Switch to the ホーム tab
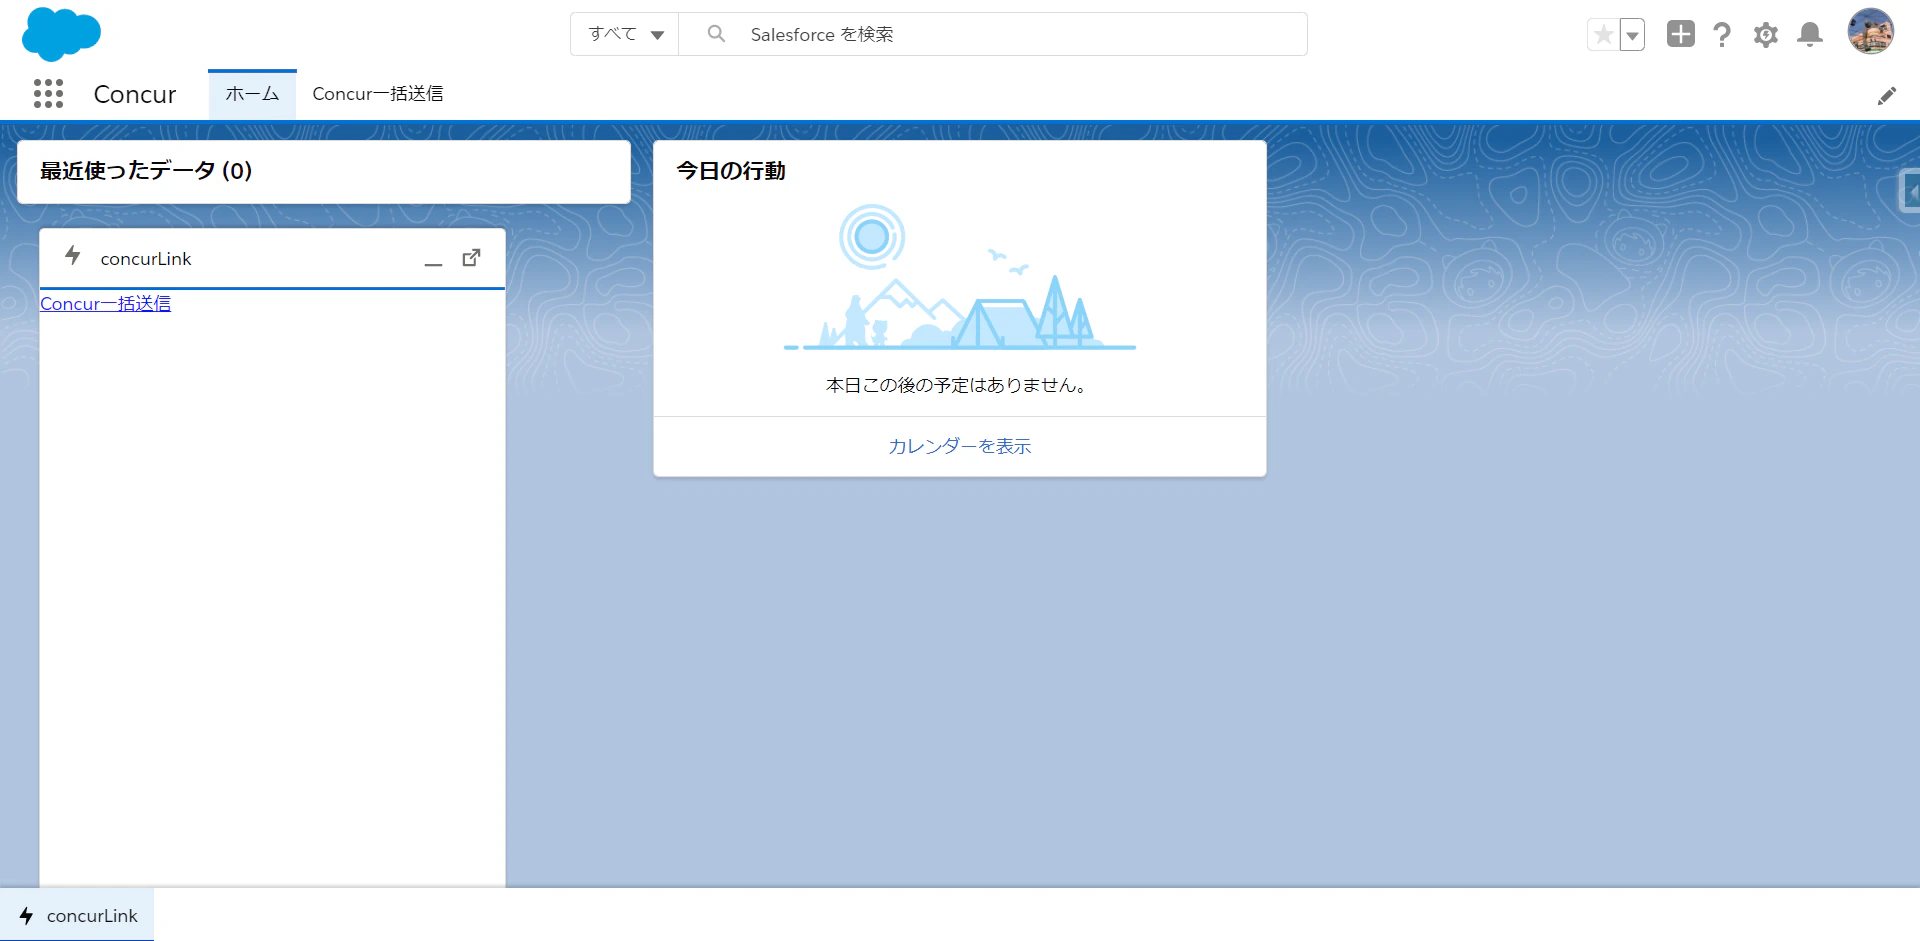This screenshot has height=941, width=1920. pos(252,94)
